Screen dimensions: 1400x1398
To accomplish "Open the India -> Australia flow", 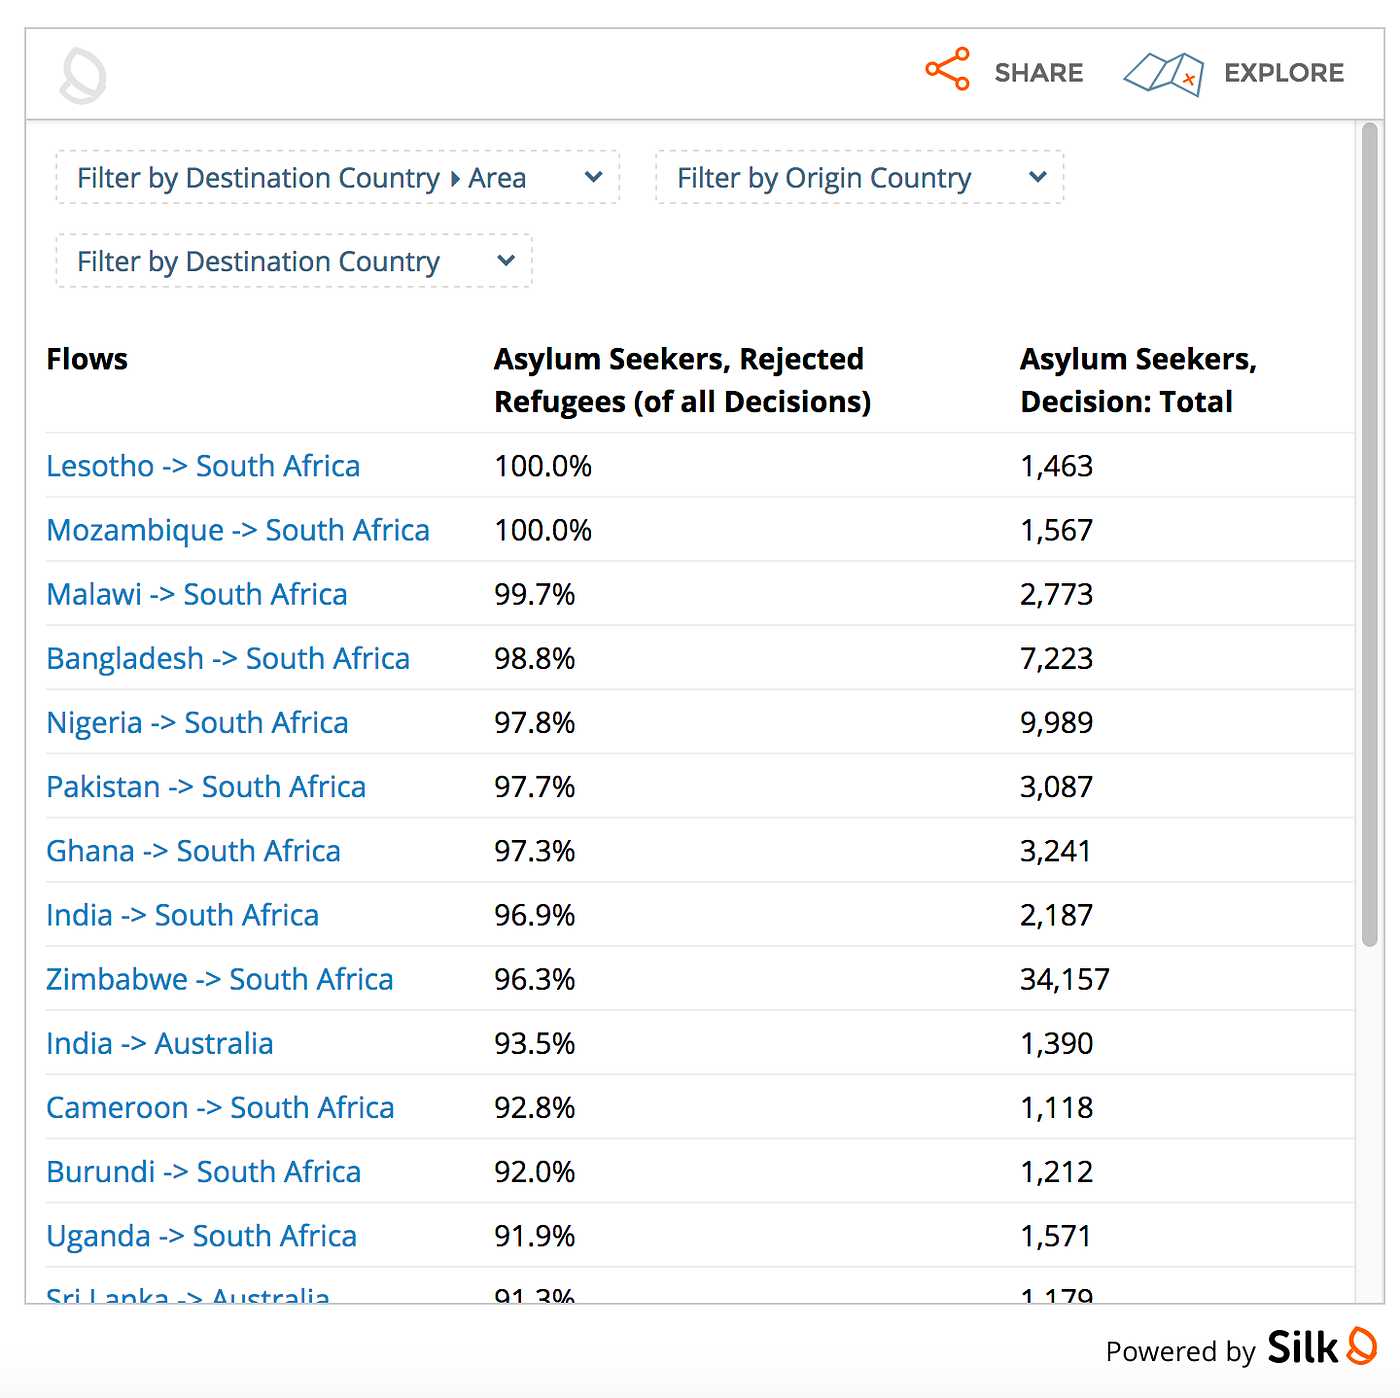I will point(160,1044).
